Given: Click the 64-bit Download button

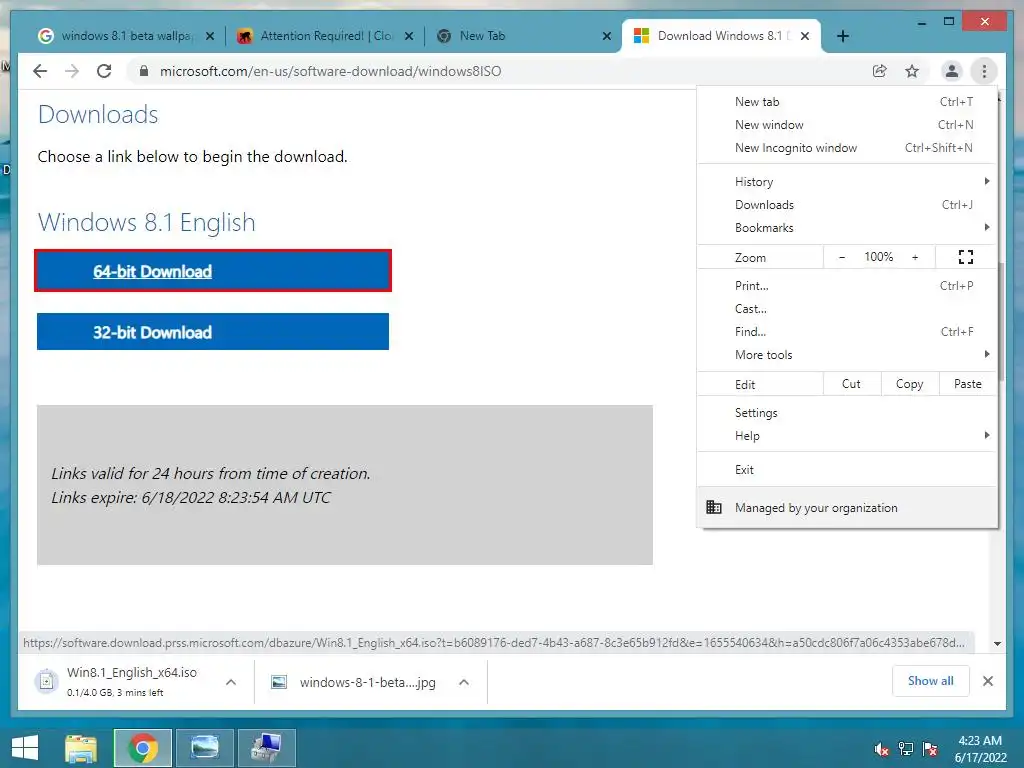Looking at the screenshot, I should point(213,271).
